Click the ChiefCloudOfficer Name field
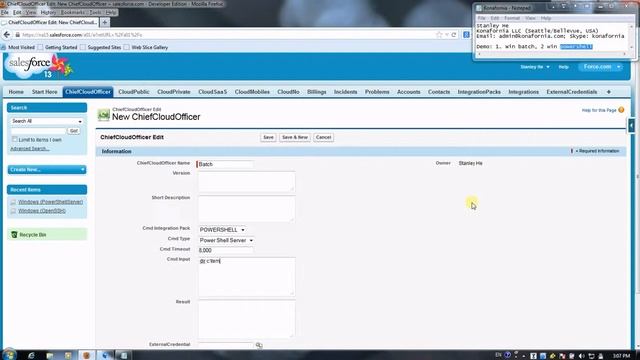The image size is (640, 360). pyautogui.click(x=225, y=164)
